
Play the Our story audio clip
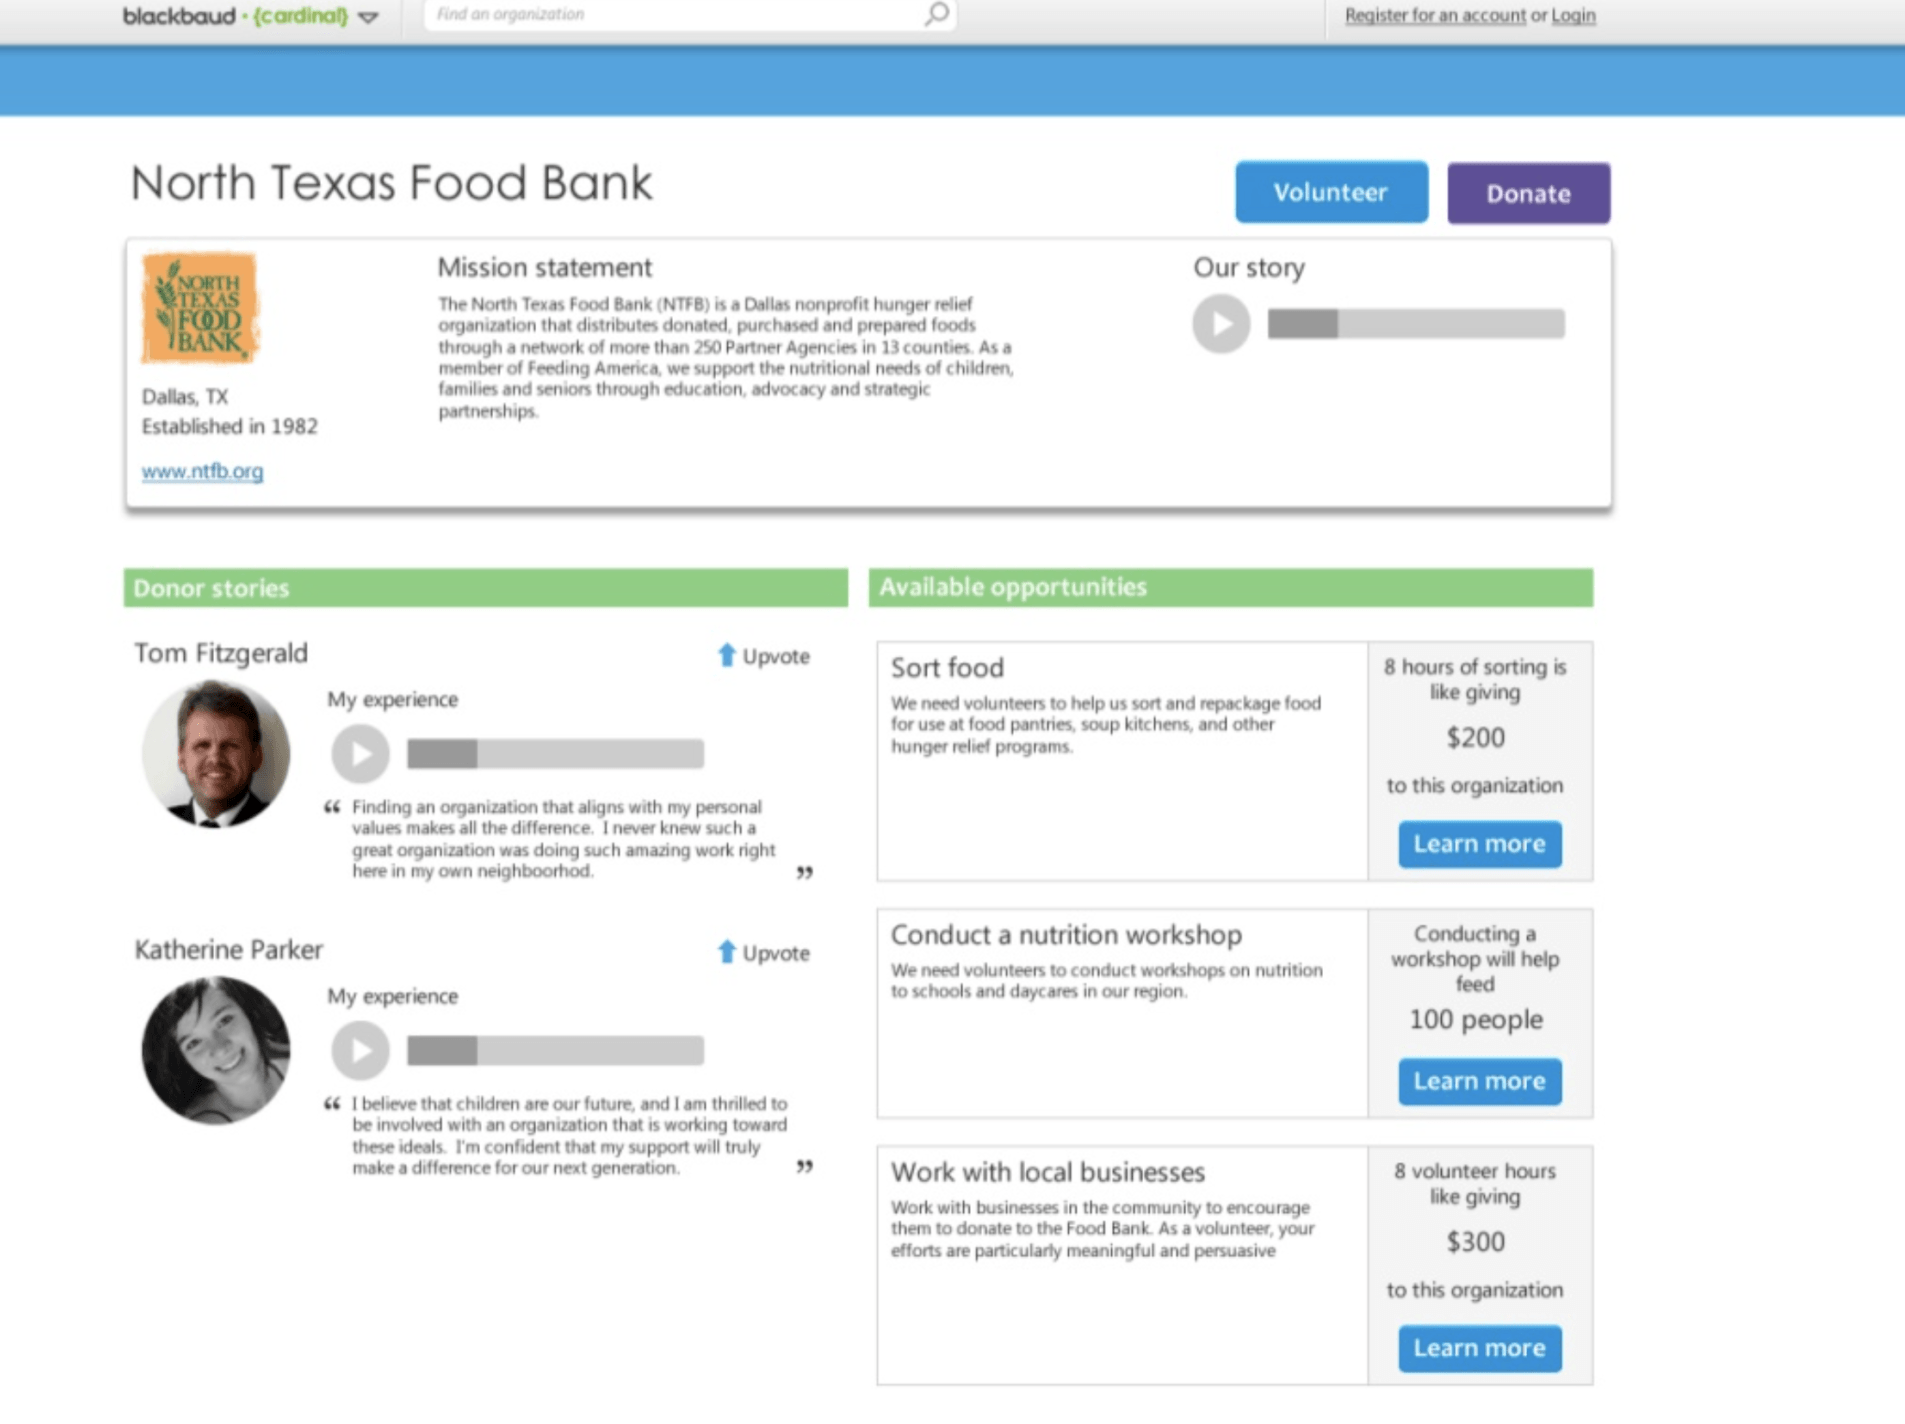tap(1220, 323)
